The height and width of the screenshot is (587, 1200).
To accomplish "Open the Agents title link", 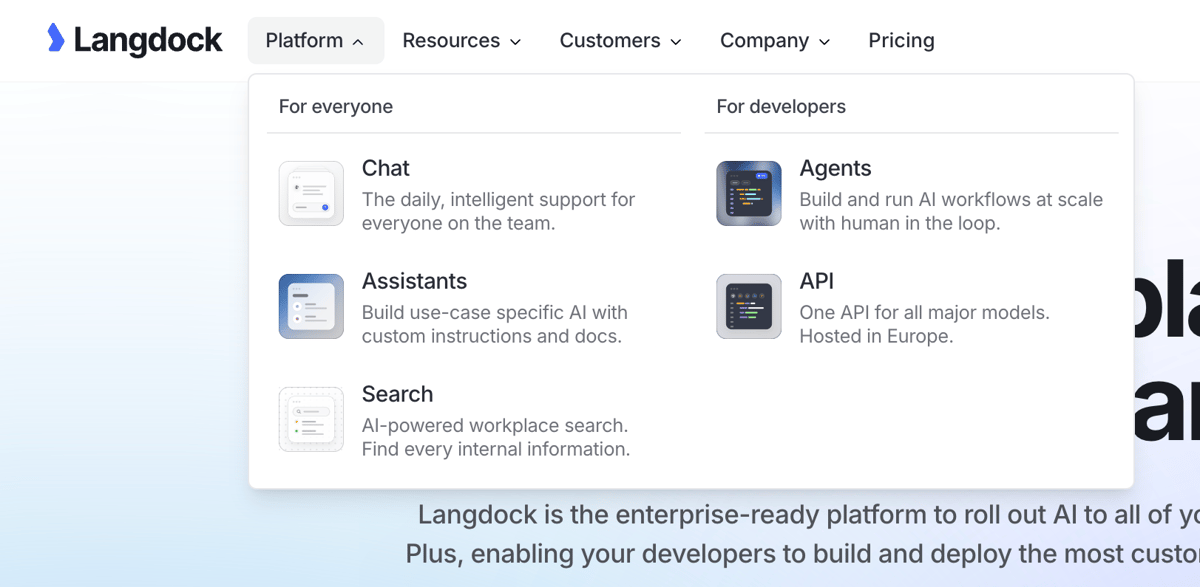I will pos(835,168).
